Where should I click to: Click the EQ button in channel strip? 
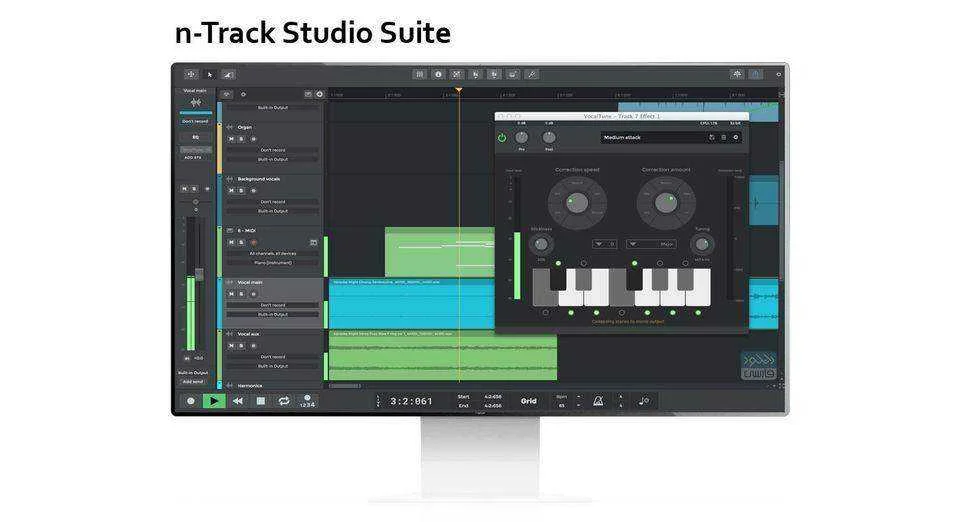click(x=196, y=137)
